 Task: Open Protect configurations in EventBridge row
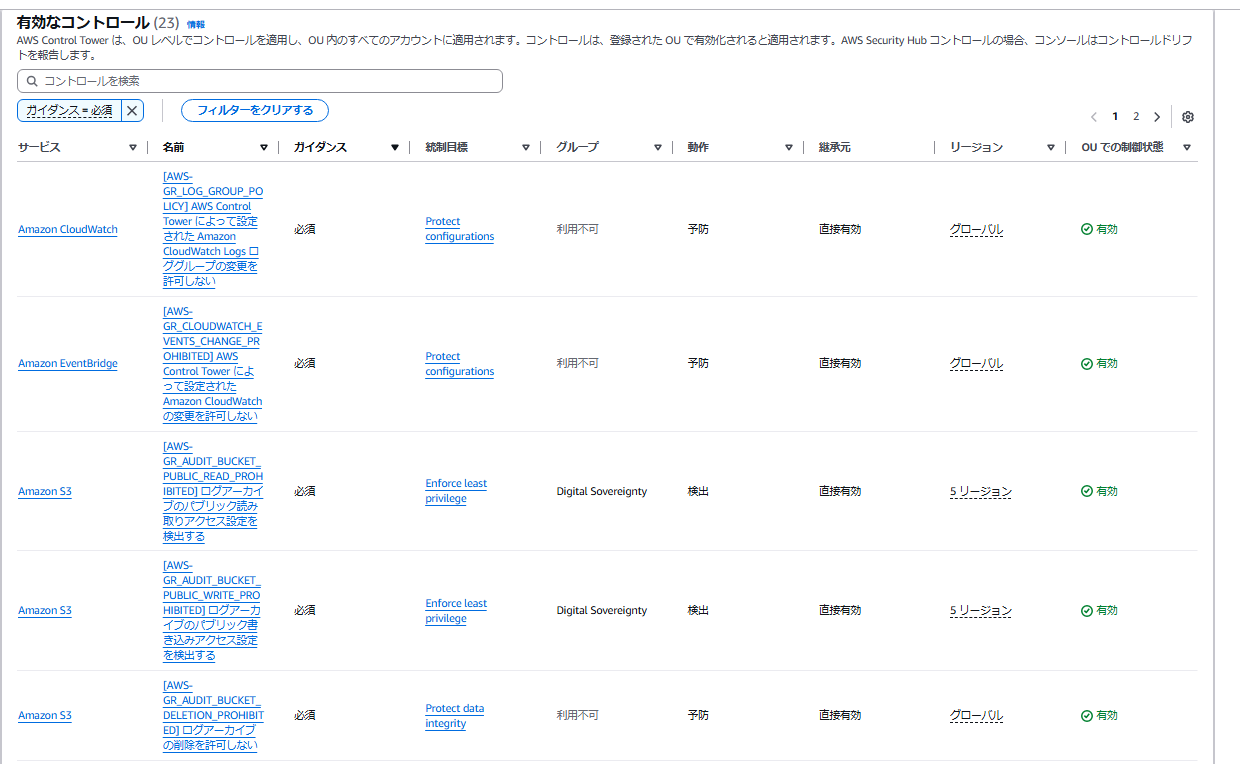[460, 364]
